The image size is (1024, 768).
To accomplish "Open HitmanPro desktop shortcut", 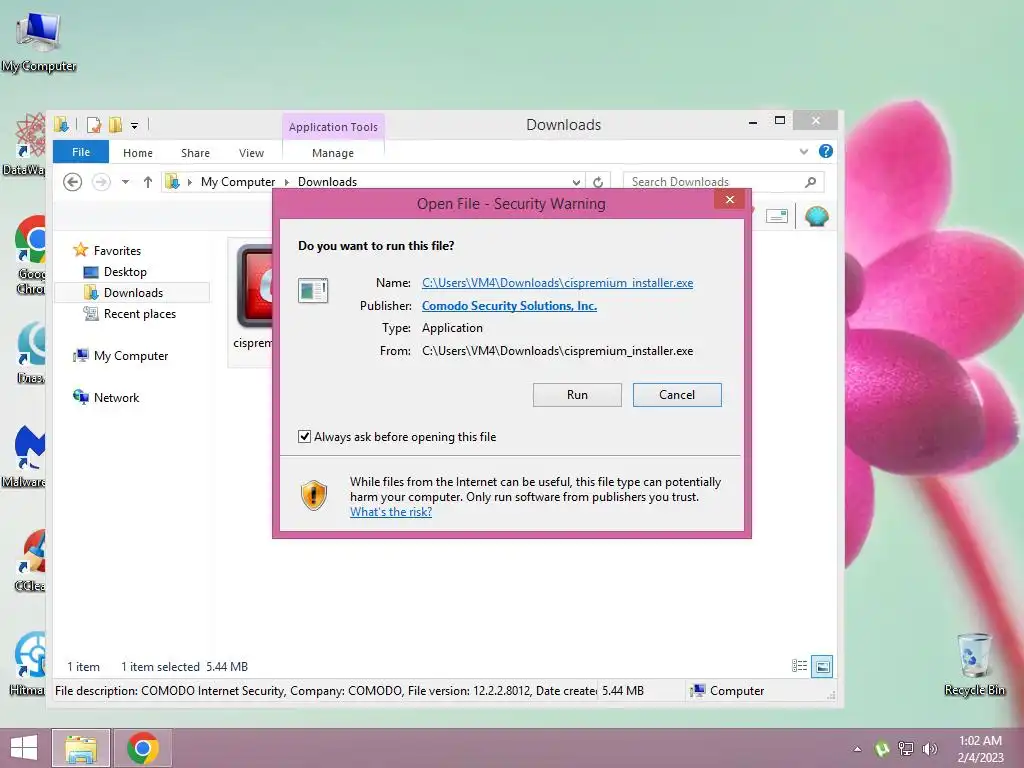I will (29, 663).
